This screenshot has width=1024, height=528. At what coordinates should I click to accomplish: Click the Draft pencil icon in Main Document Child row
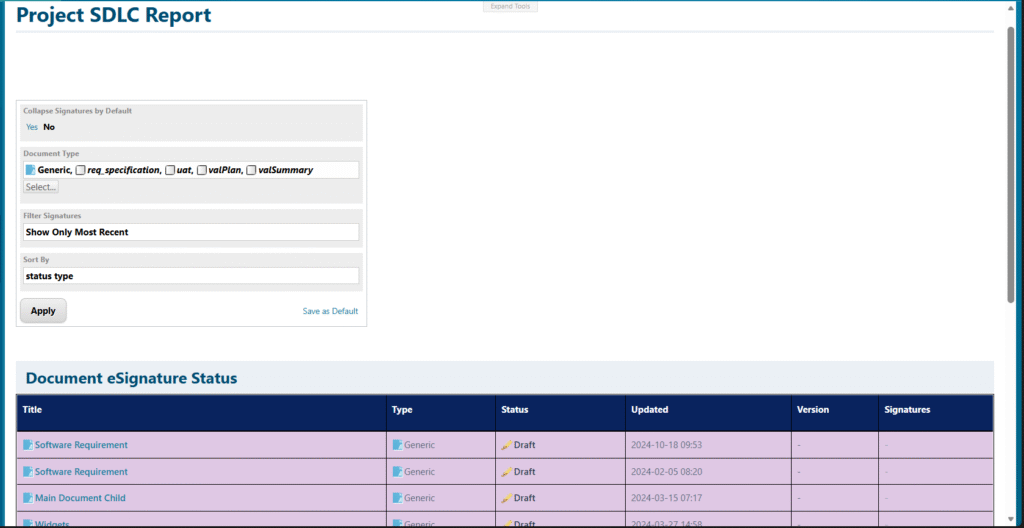pyautogui.click(x=506, y=498)
